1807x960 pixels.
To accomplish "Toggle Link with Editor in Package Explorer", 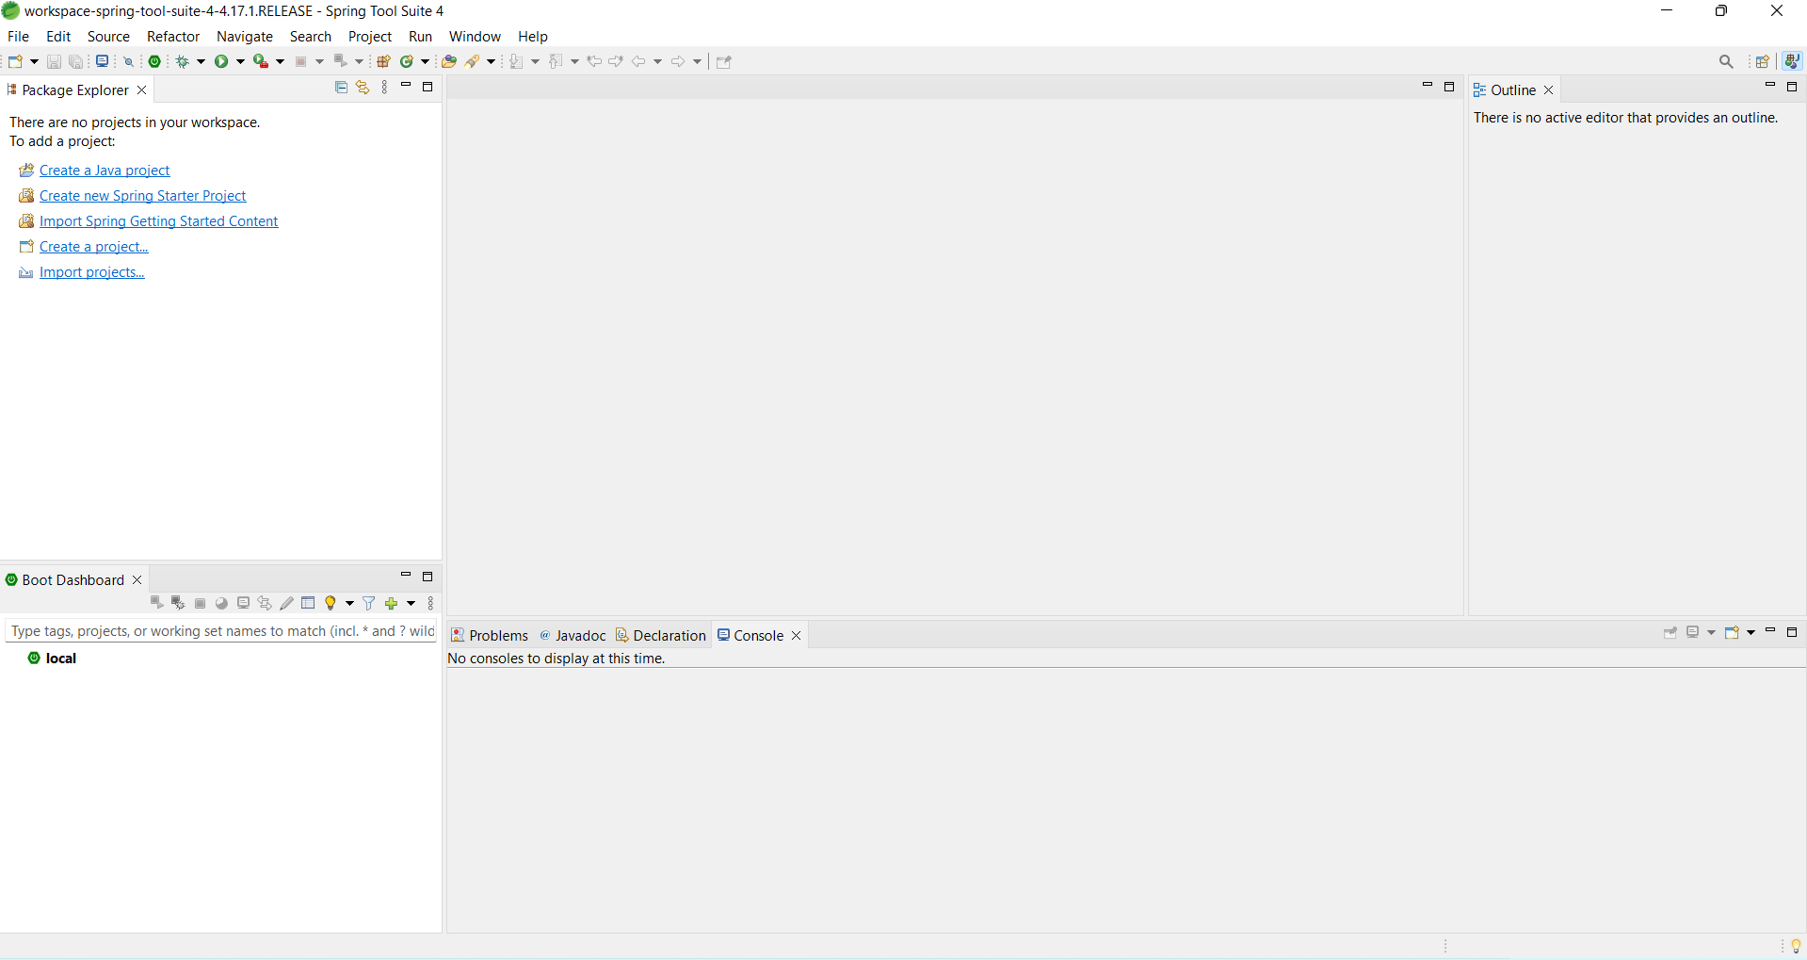I will pos(362,88).
